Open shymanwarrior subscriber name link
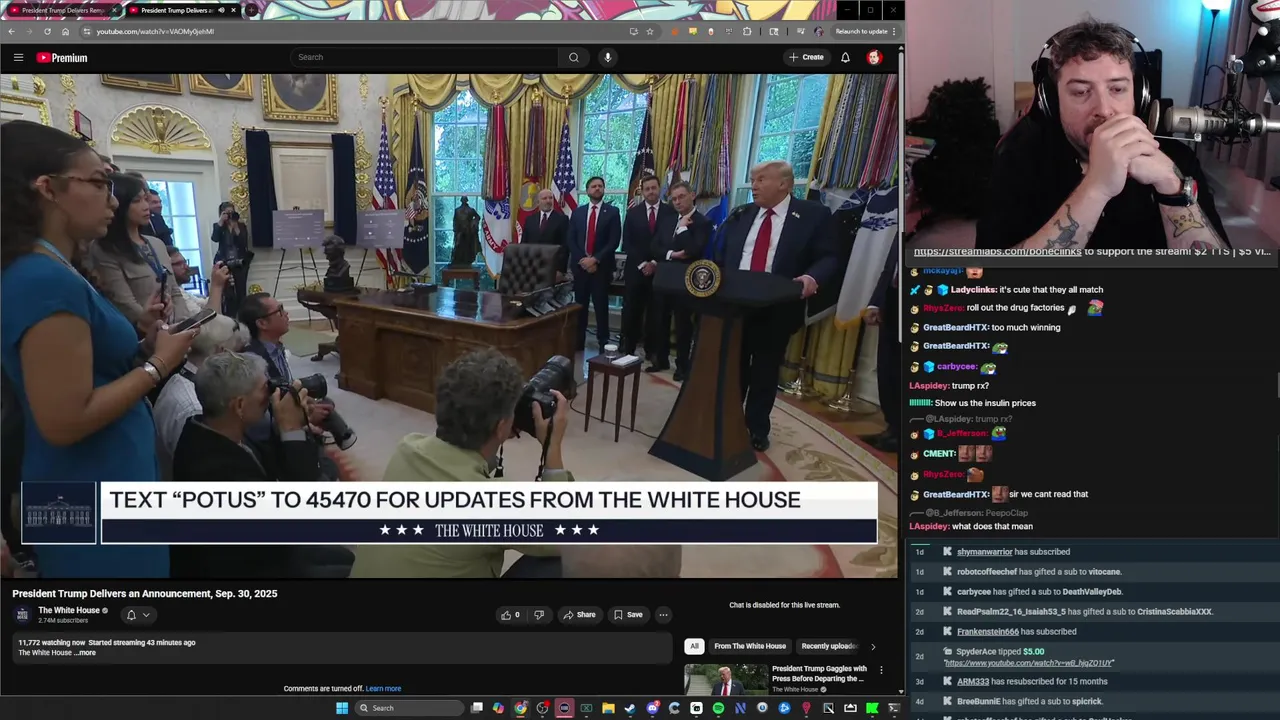Screen dimensions: 1280x720 tap(985, 552)
